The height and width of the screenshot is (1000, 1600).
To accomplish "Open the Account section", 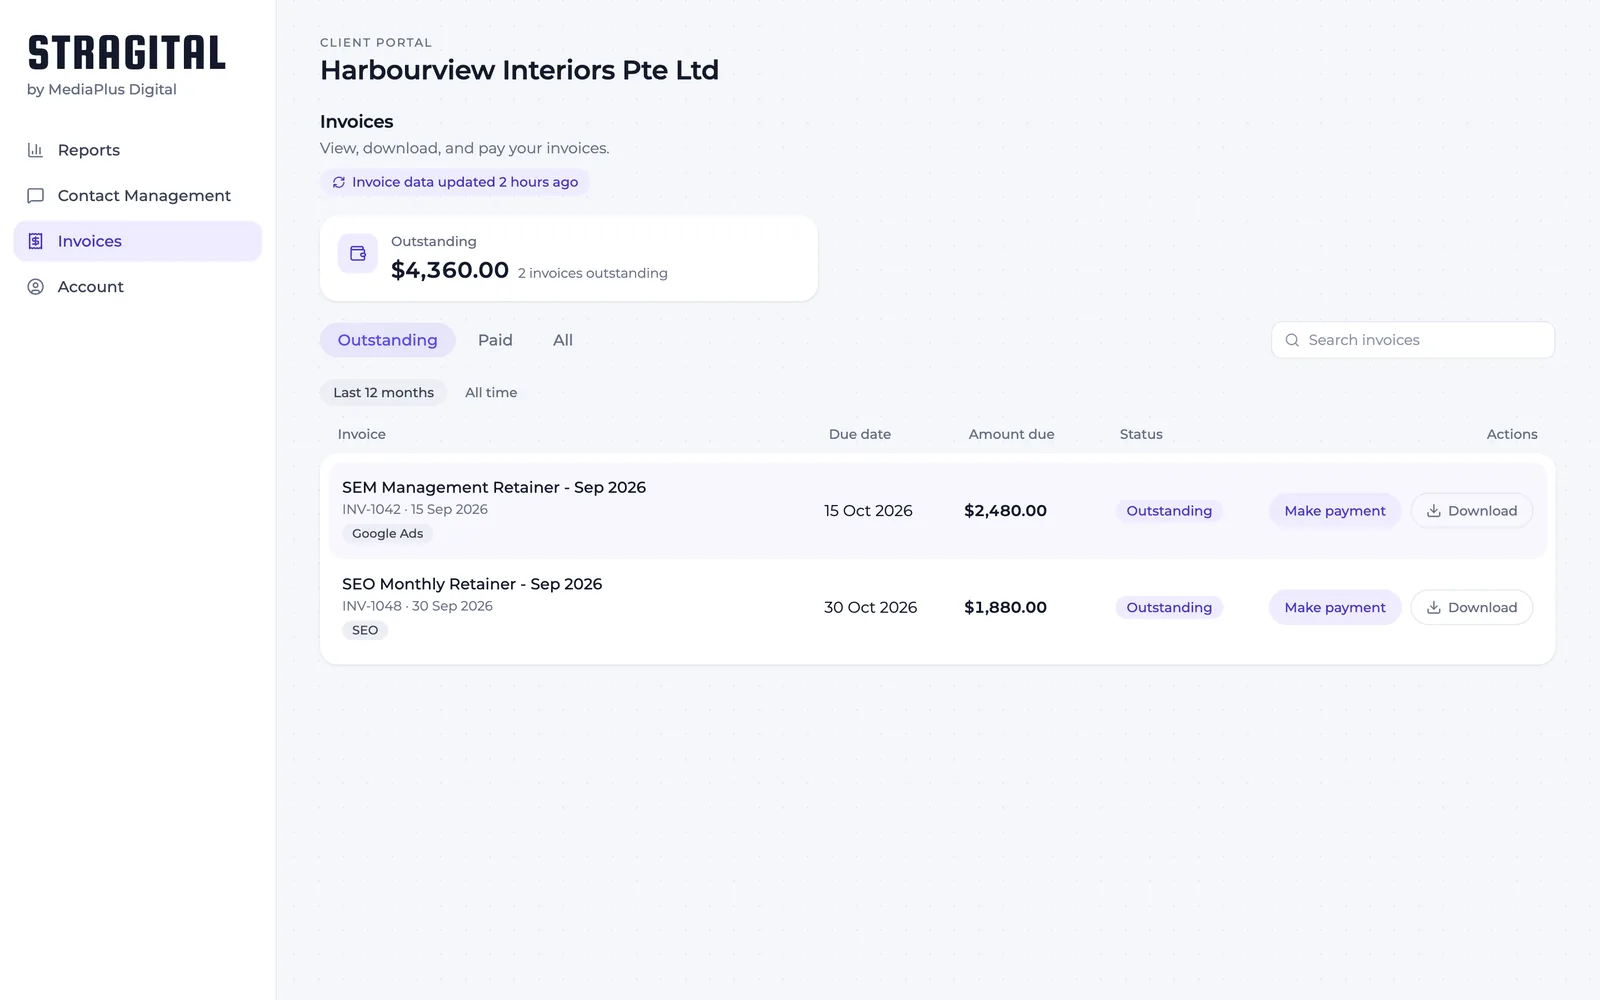I will click(138, 287).
